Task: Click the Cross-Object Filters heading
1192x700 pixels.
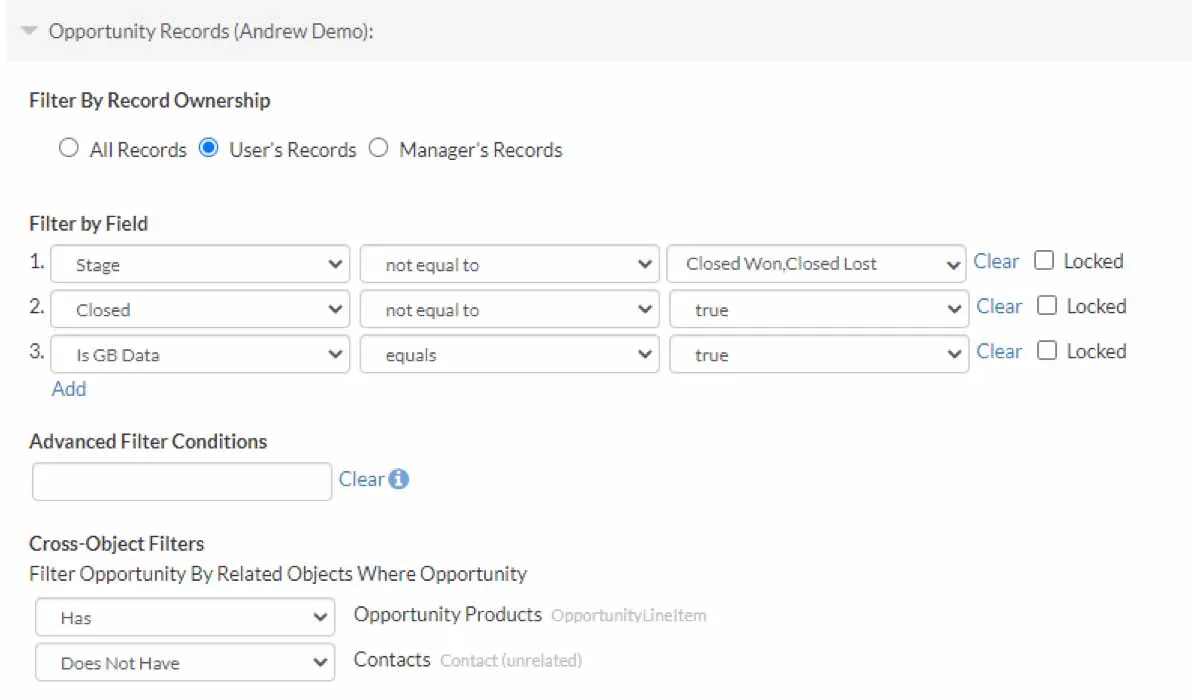Action: coord(117,543)
